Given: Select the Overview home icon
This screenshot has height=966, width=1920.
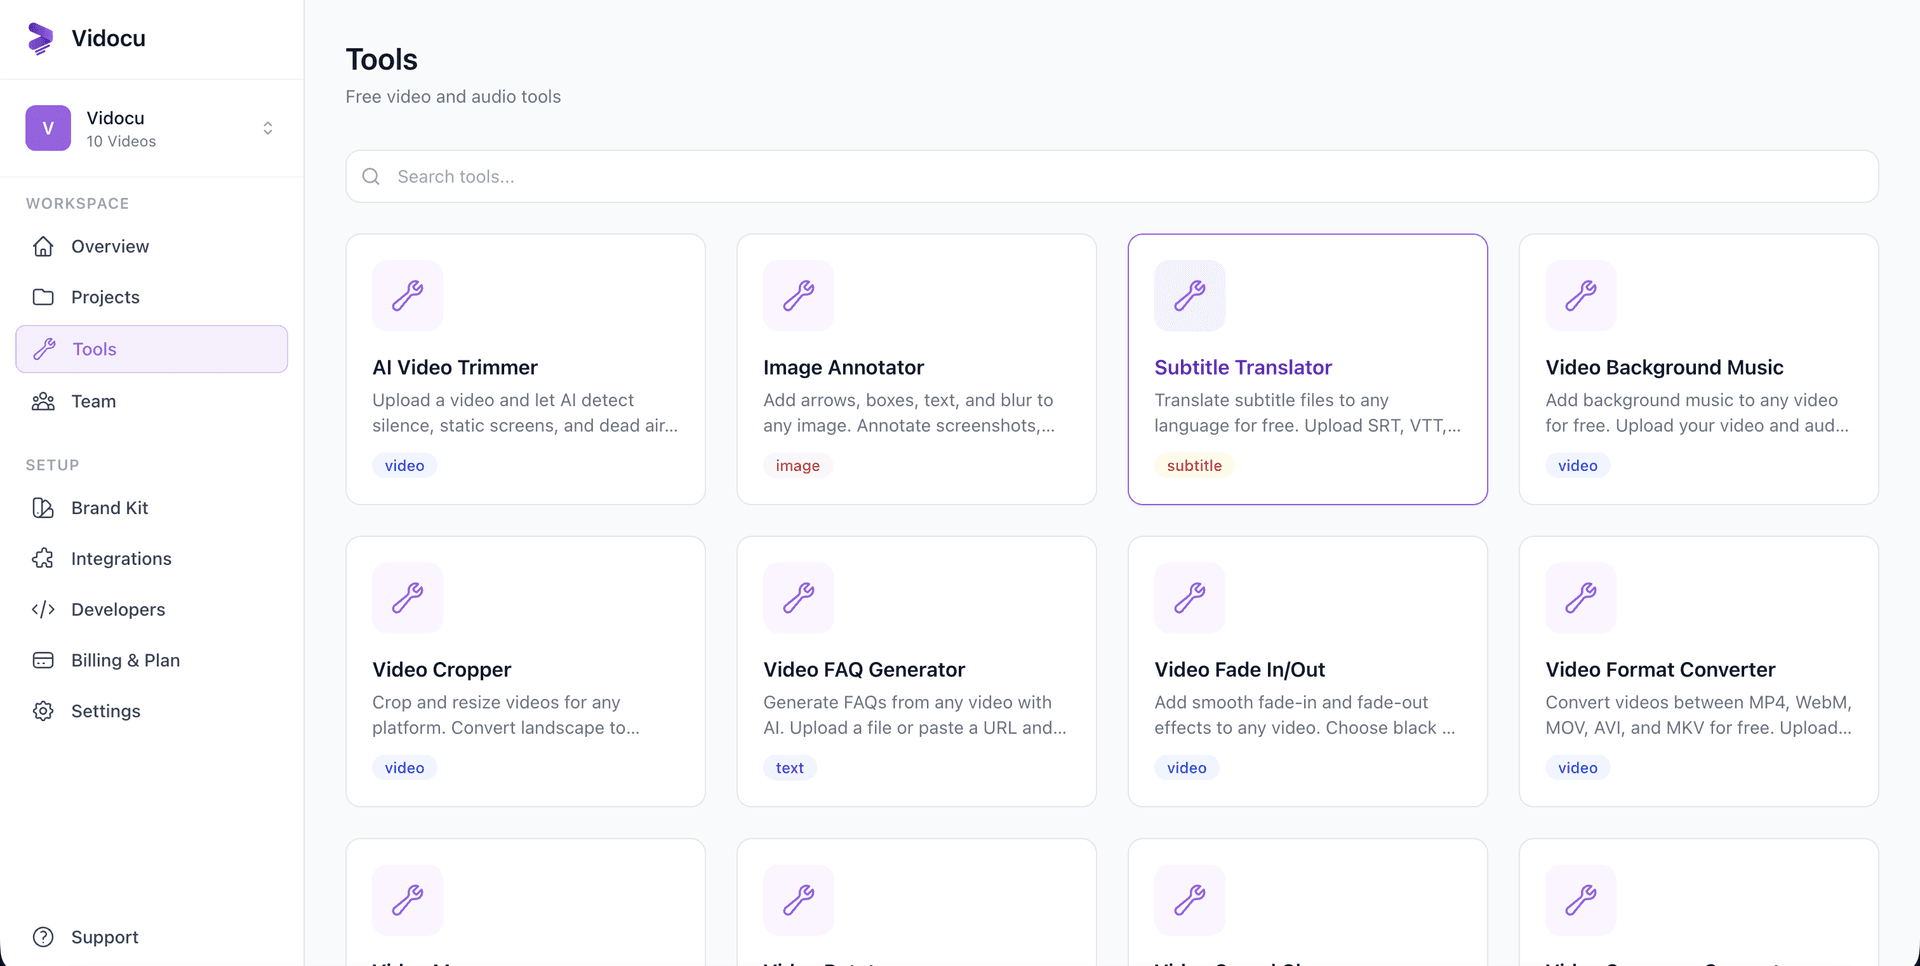Looking at the screenshot, I should click(x=44, y=246).
